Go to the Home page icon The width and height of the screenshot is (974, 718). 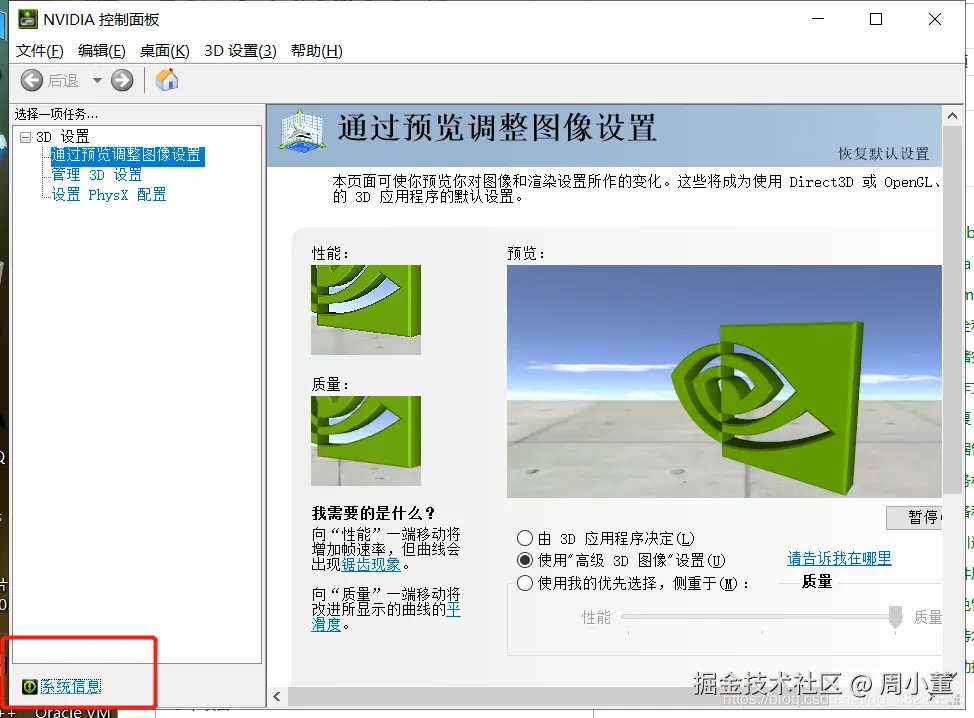coord(166,80)
